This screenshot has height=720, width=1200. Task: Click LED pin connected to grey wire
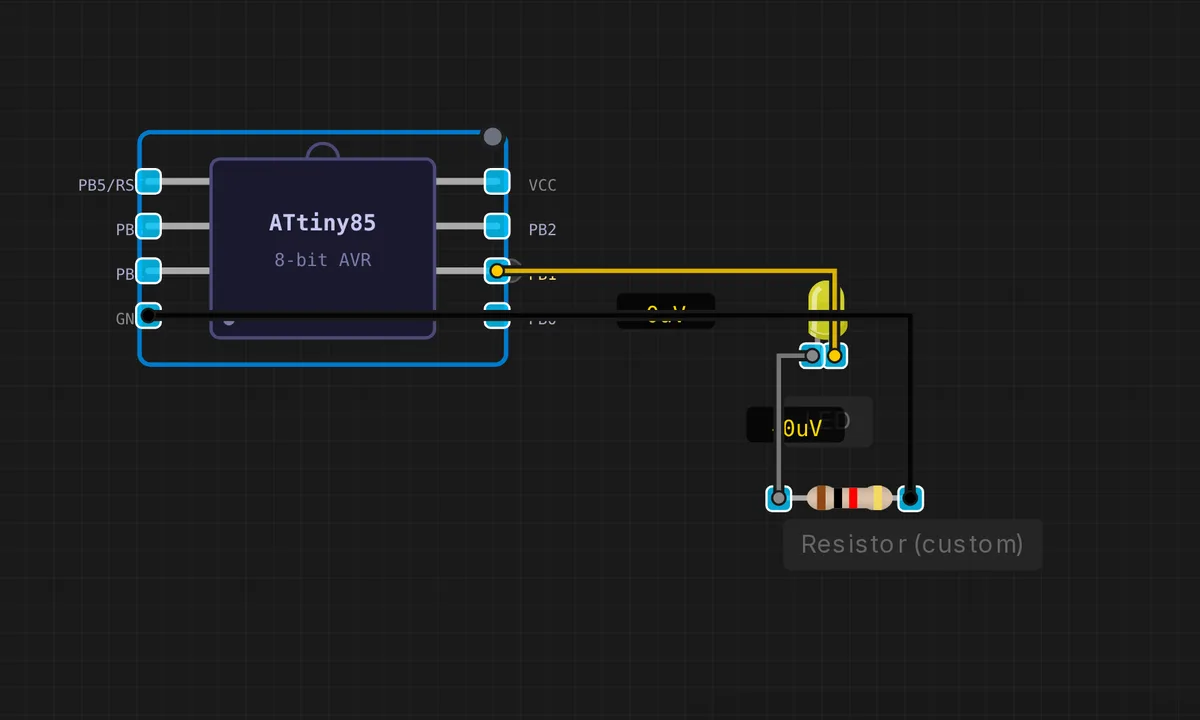click(x=812, y=355)
